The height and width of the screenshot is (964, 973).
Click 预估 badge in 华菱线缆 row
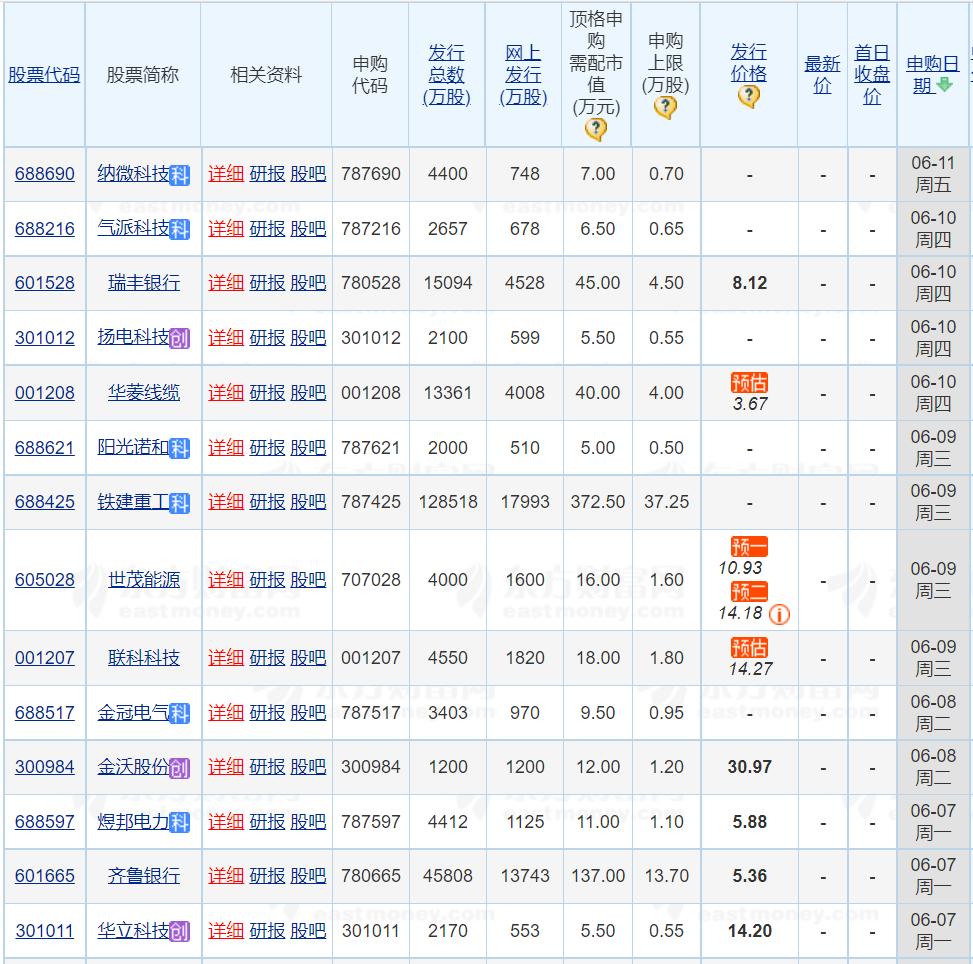tap(750, 382)
